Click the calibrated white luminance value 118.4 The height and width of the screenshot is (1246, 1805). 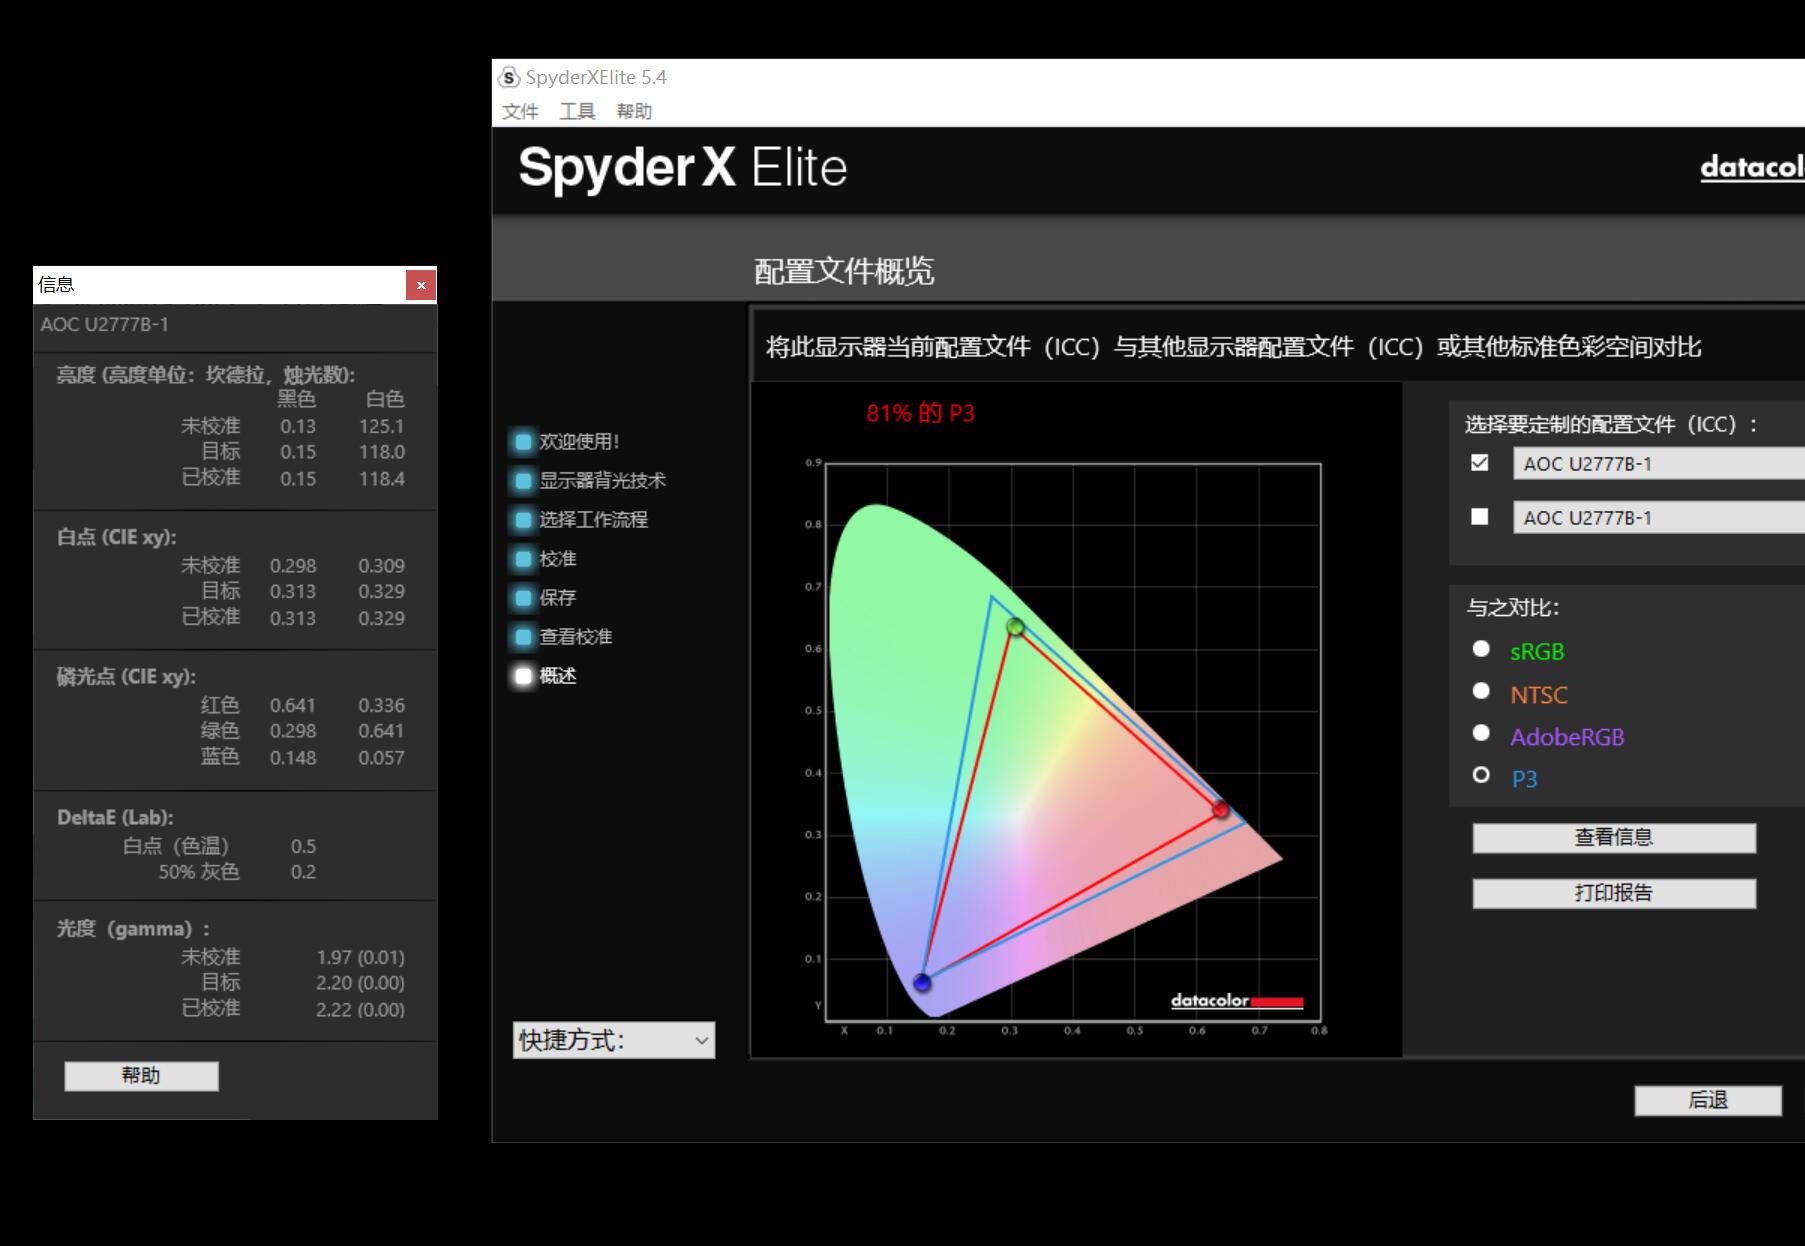(x=381, y=478)
